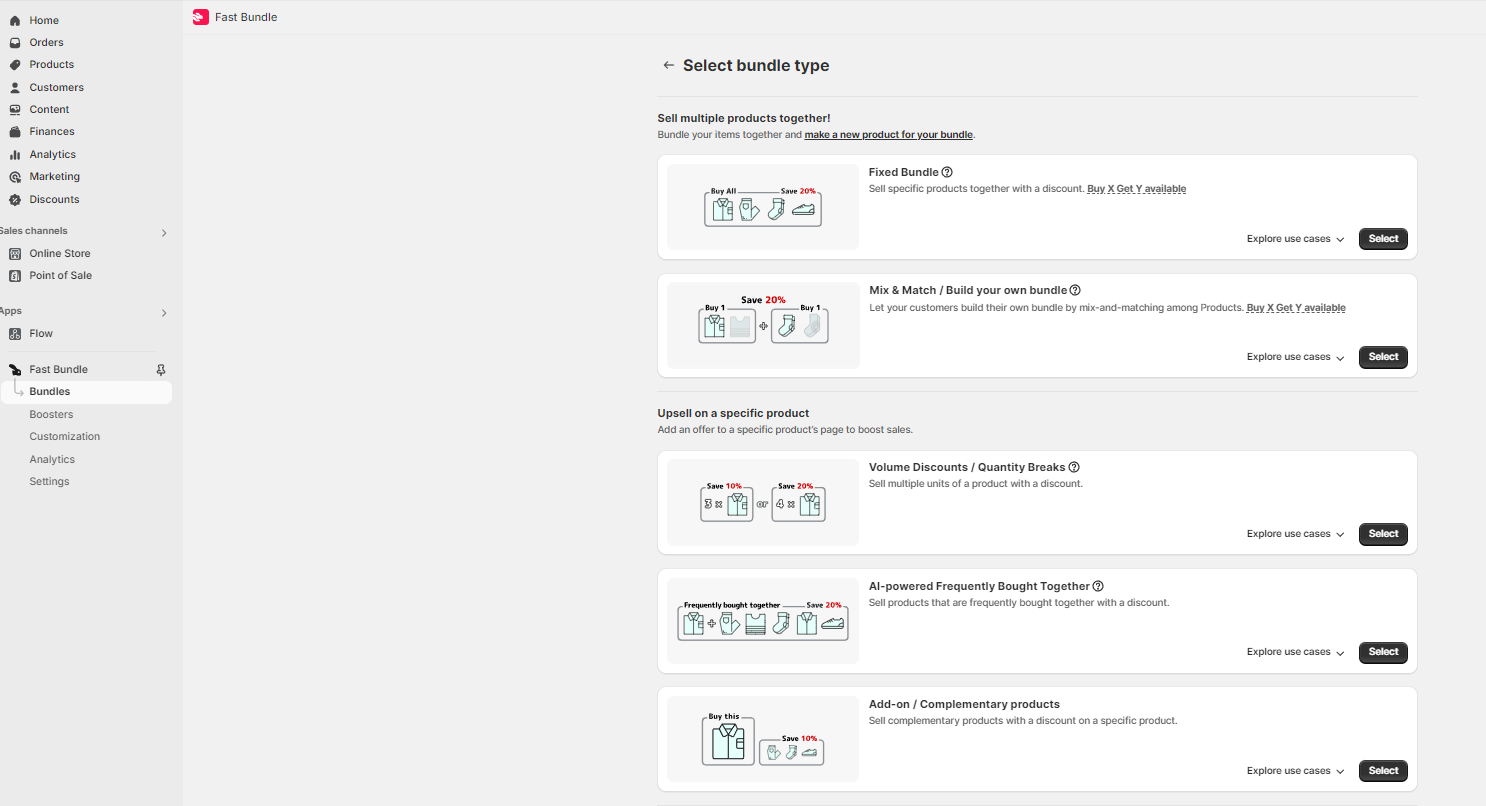Click the Fixed Bundle illustration thumbnail
1486x806 pixels.
(763, 207)
